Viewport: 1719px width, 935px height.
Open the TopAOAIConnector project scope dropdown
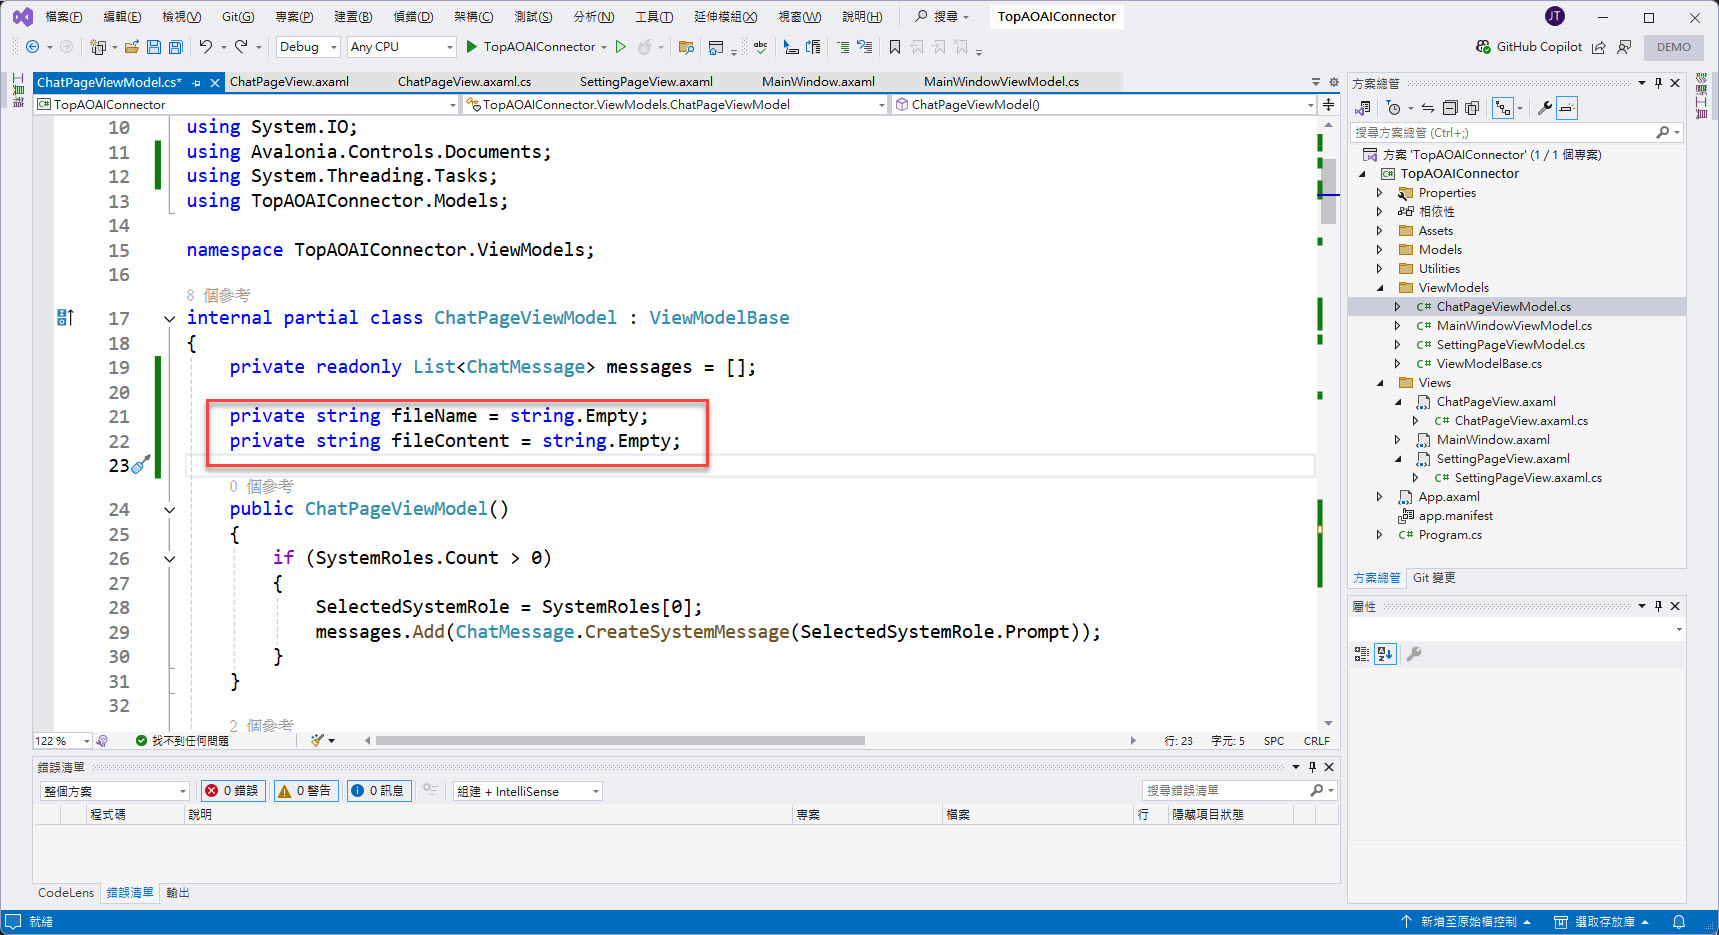click(246, 105)
